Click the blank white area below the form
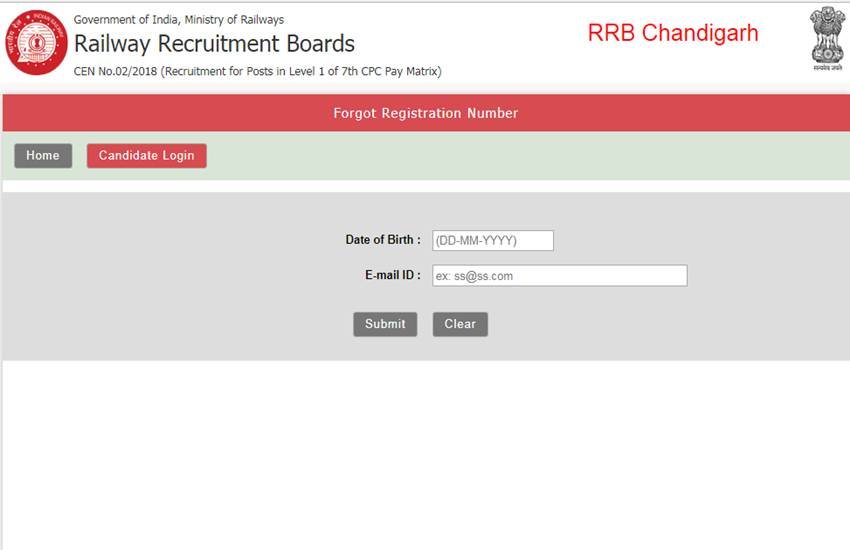 pyautogui.click(x=425, y=450)
